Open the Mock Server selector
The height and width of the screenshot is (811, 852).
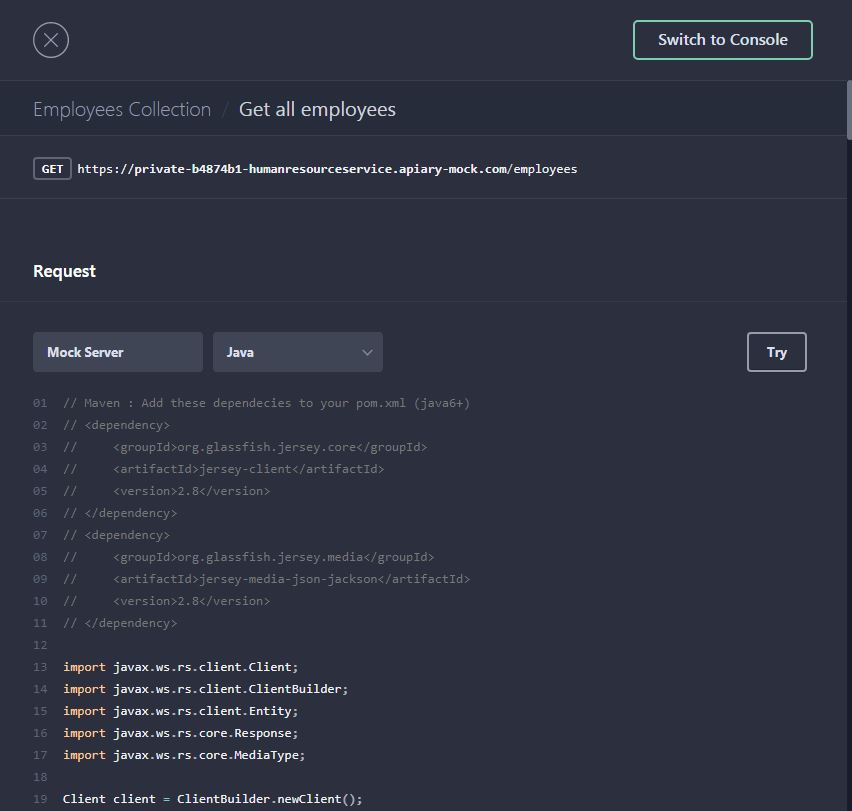coord(118,352)
